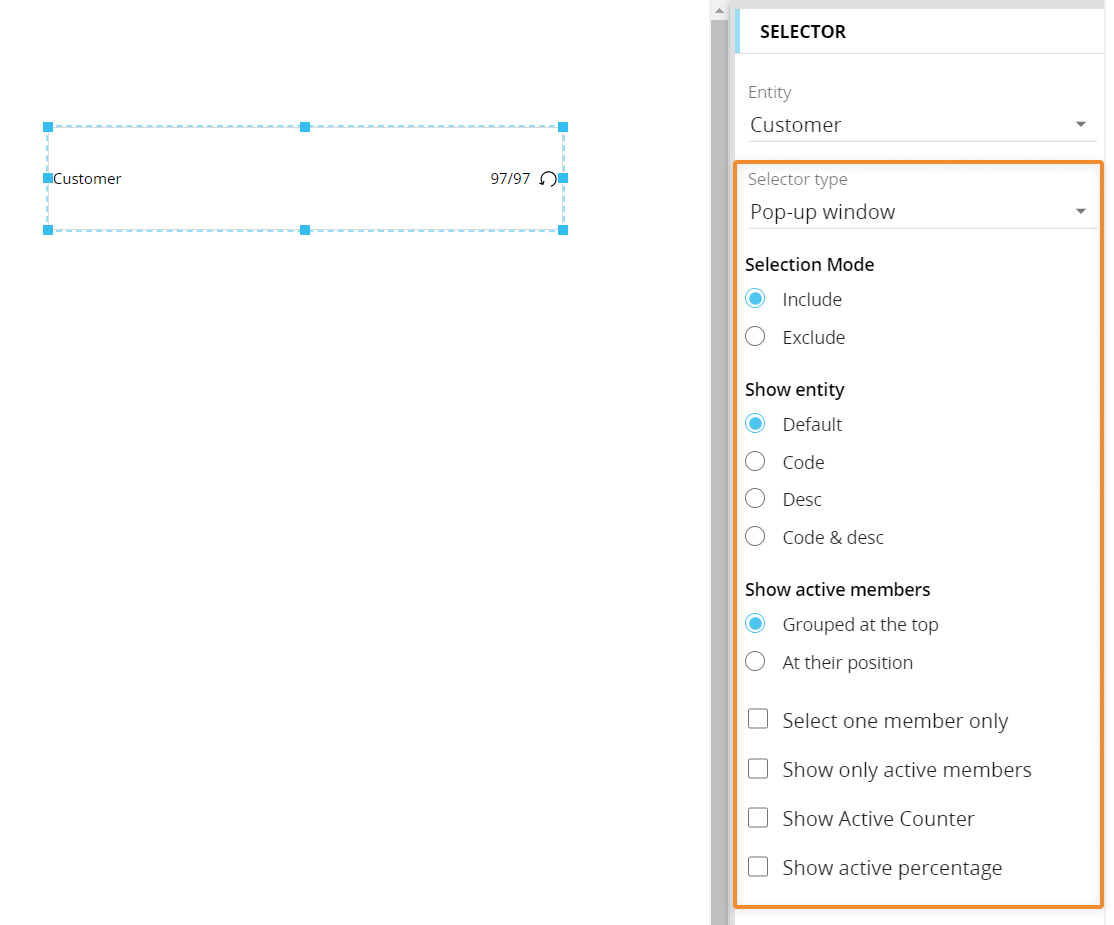This screenshot has width=1114, height=925.
Task: Enable Select one member only checkbox
Action: [x=758, y=720]
